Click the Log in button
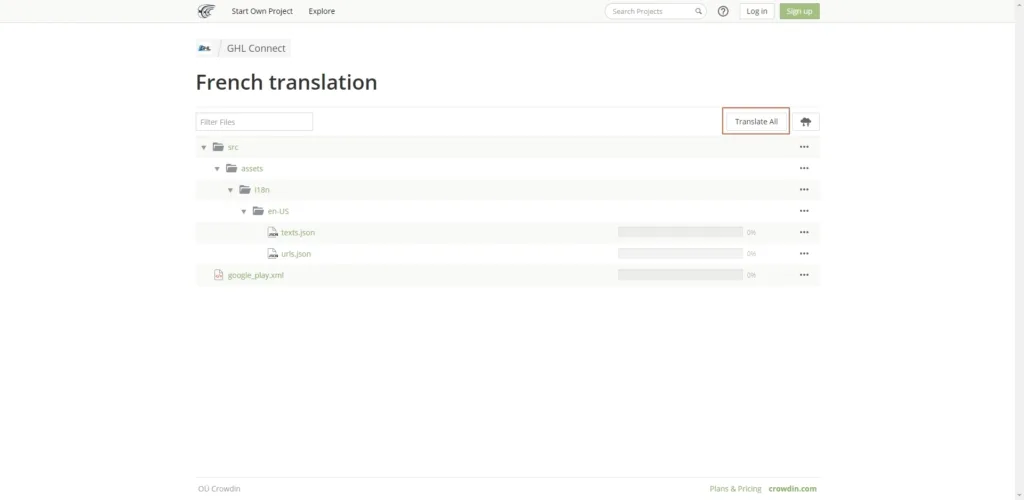The image size is (1024, 500). click(757, 11)
